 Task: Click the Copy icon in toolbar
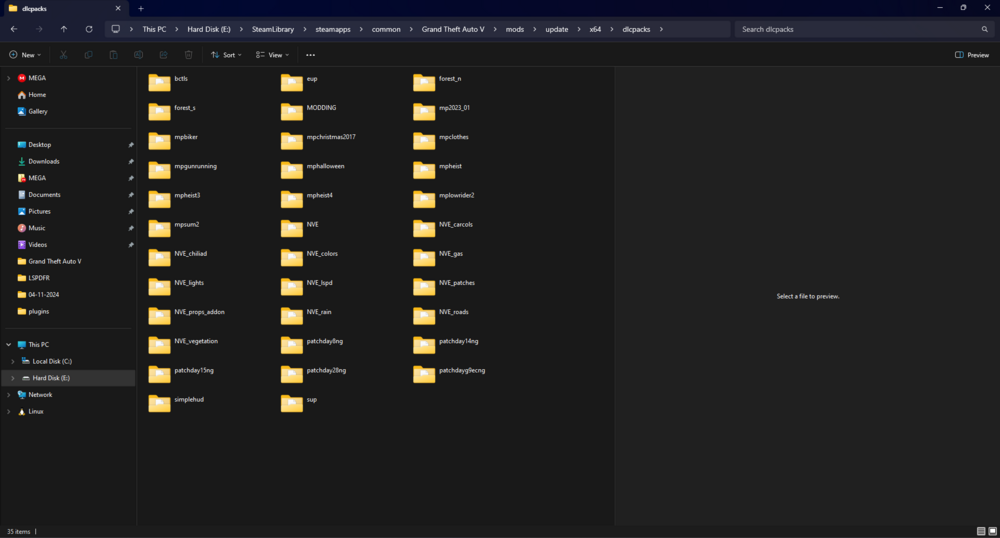coord(88,55)
